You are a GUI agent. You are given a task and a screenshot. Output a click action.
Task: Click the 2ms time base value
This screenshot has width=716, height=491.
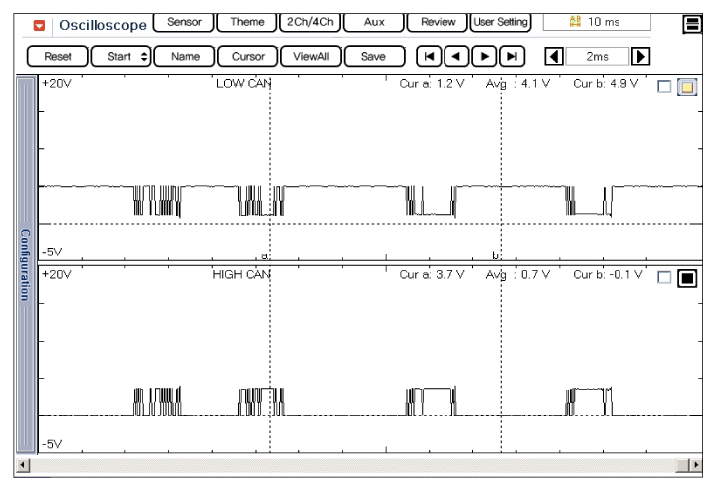[597, 57]
